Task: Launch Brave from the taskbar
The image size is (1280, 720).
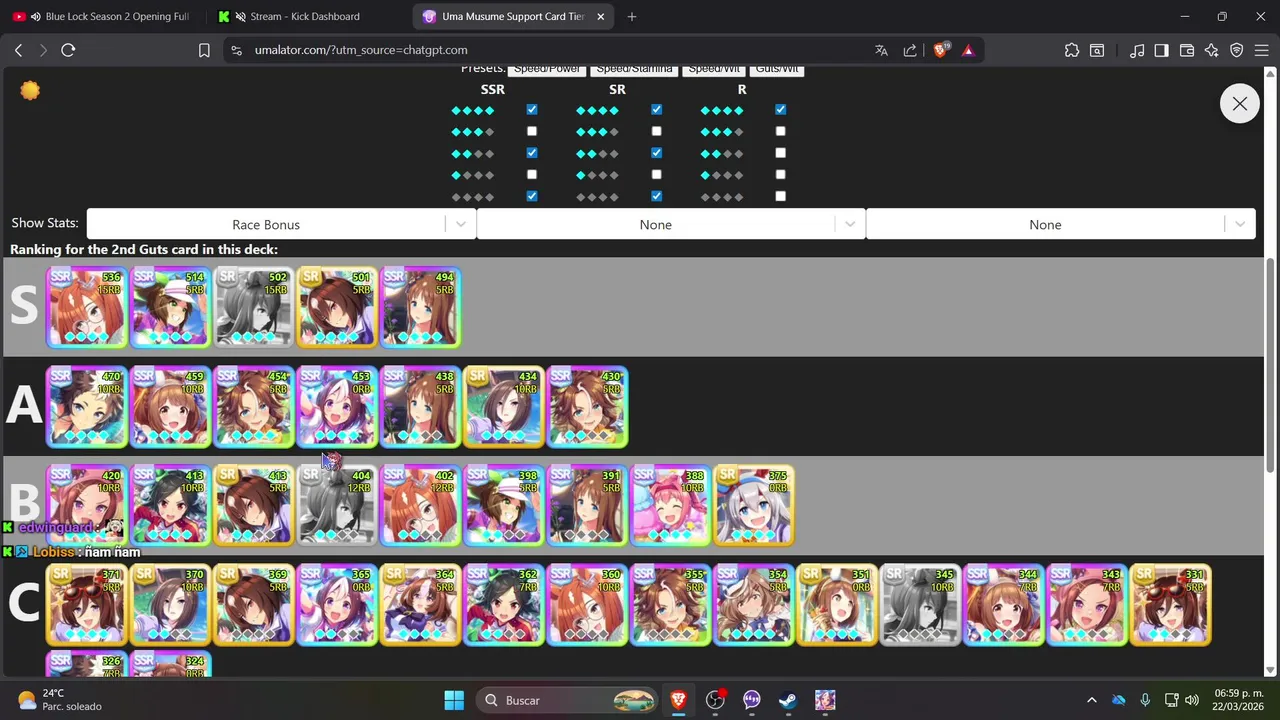Action: point(678,700)
